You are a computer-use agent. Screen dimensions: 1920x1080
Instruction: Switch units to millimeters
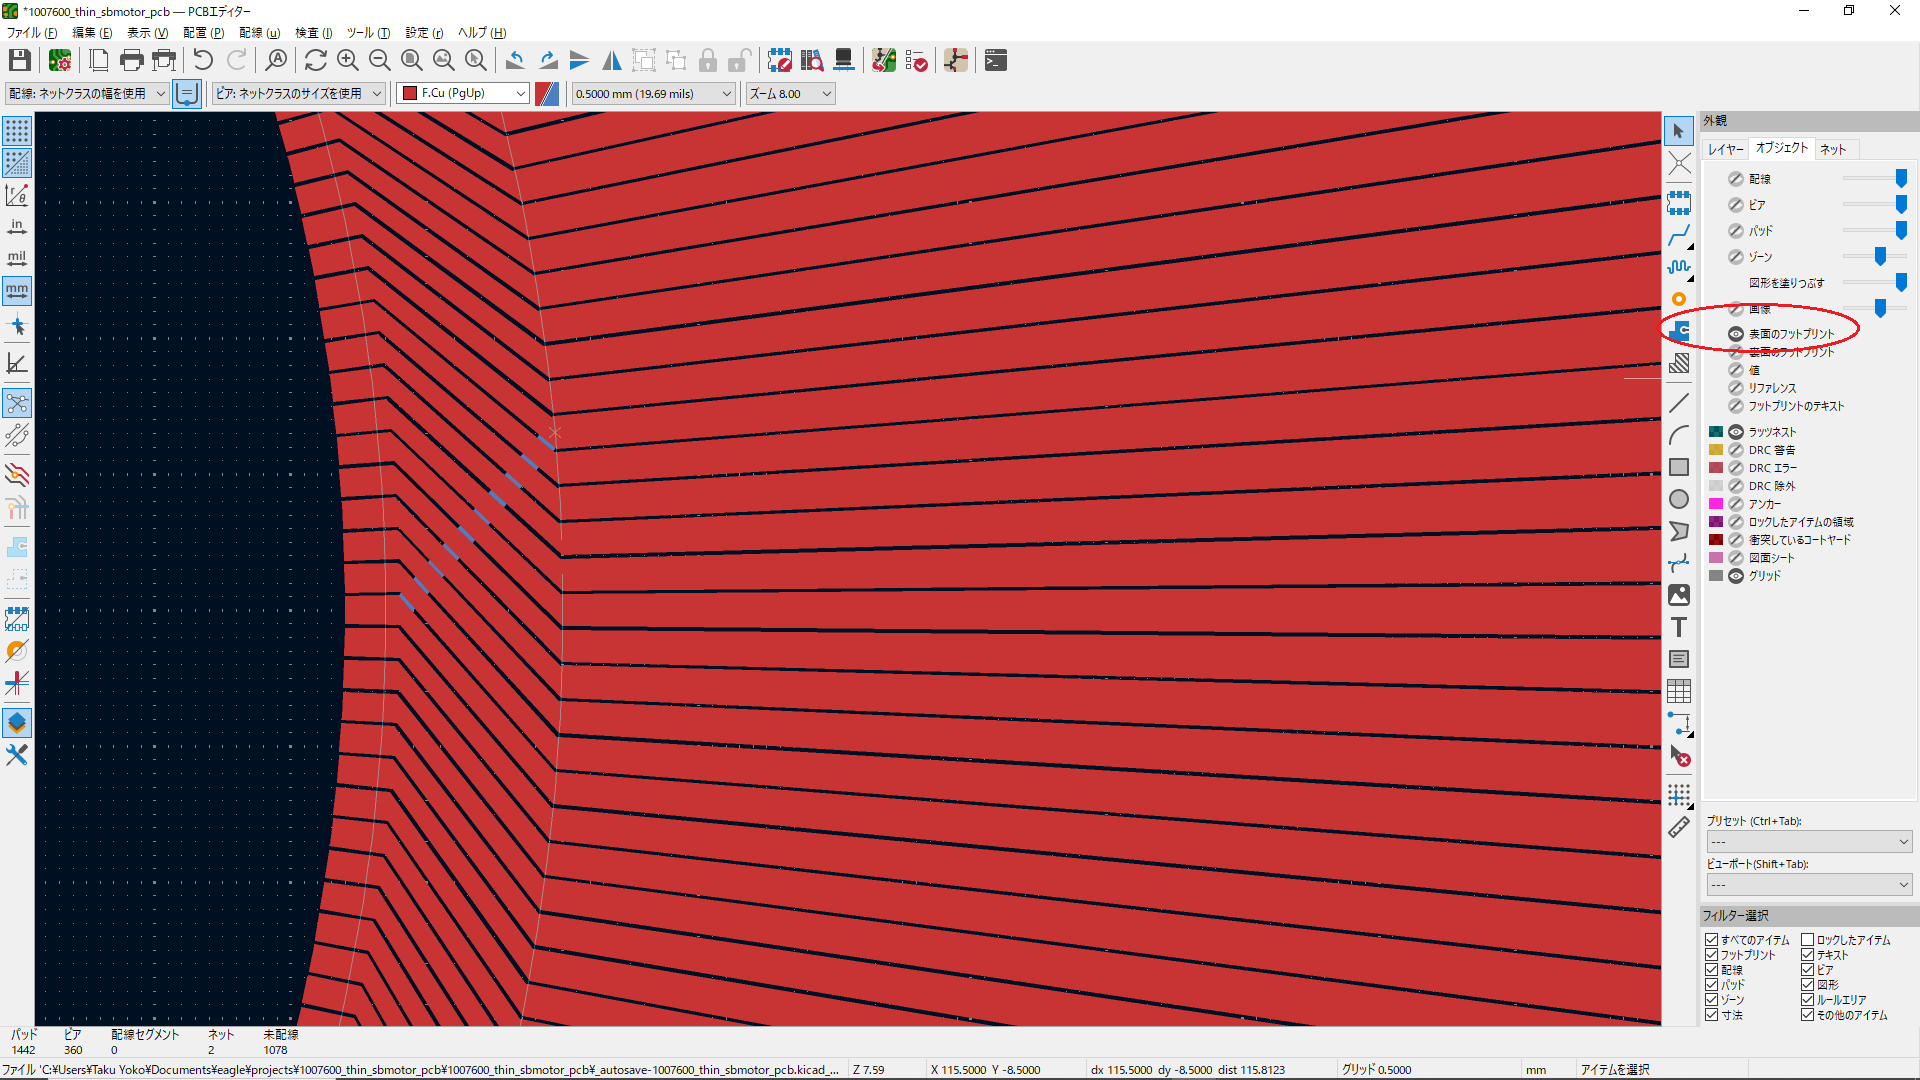coord(17,291)
